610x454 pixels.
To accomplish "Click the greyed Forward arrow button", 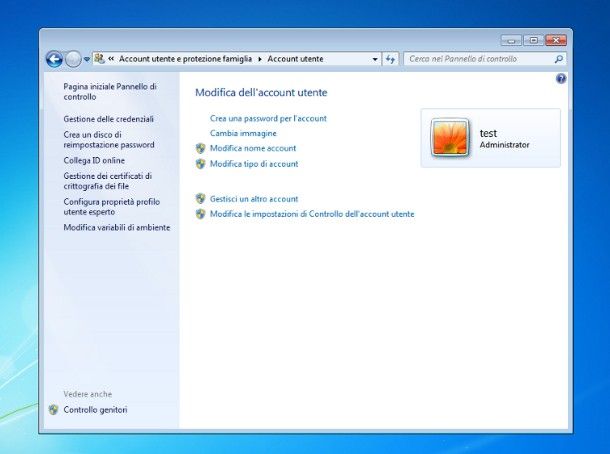I will click(73, 60).
